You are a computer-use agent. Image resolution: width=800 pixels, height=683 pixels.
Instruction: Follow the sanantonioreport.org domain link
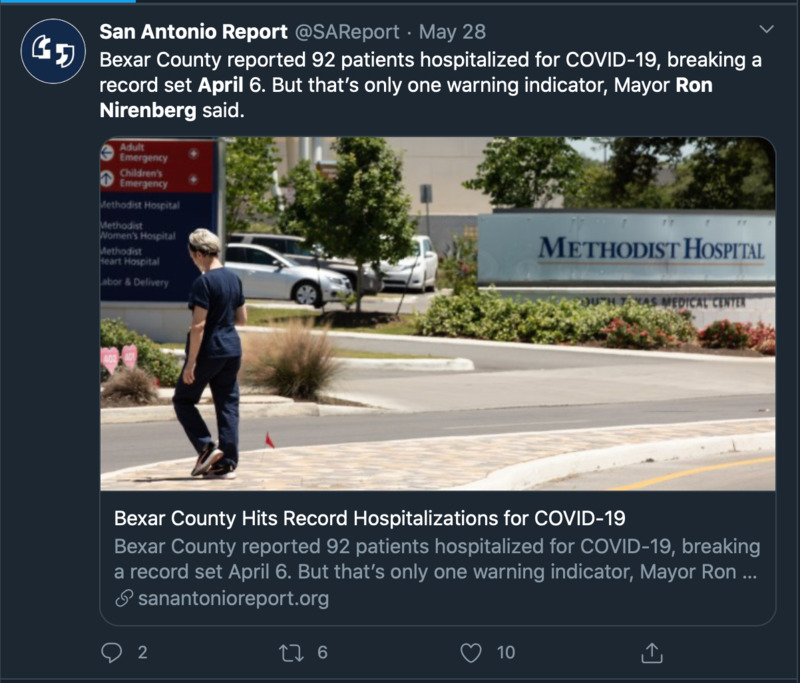[233, 598]
